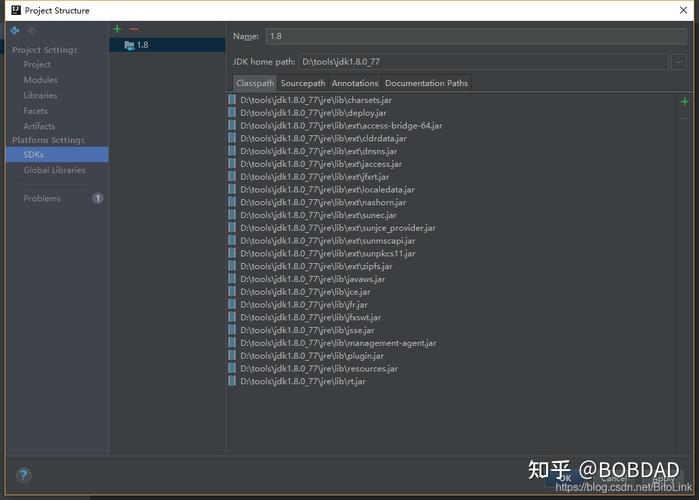Select the cldrdata.jar classpath entry
Screen dimensions: 699x500
324,138
